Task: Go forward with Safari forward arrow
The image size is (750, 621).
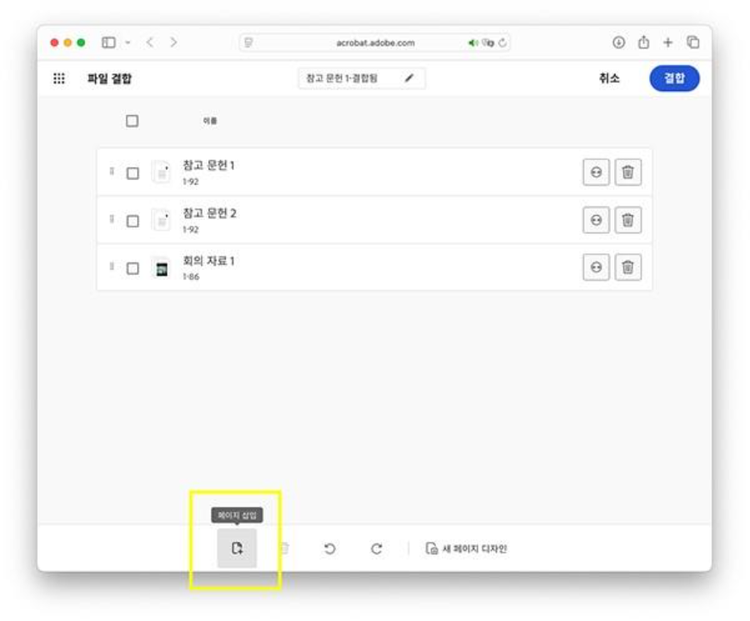Action: 174,43
